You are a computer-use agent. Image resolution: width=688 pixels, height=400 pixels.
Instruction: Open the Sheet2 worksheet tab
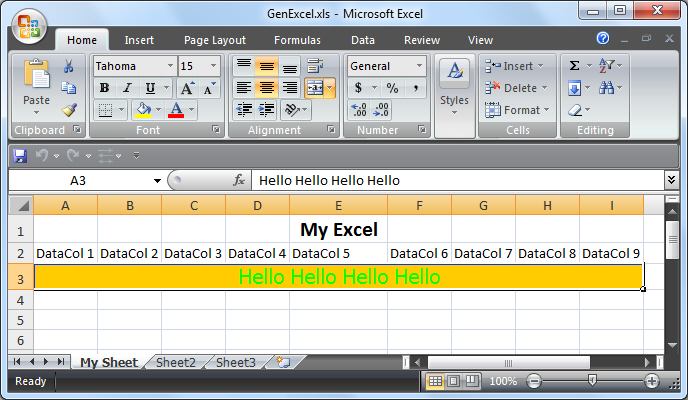[176, 362]
